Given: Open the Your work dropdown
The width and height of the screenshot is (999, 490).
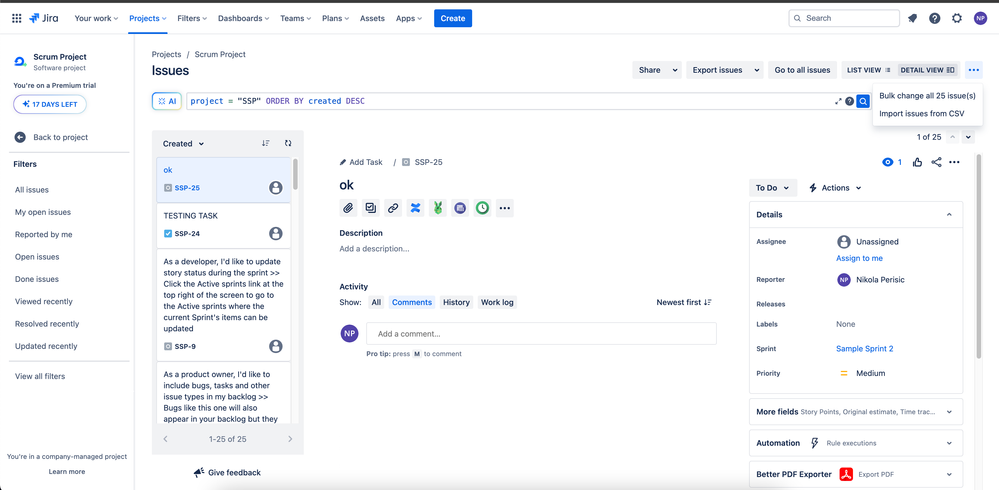Looking at the screenshot, I should 96,18.
